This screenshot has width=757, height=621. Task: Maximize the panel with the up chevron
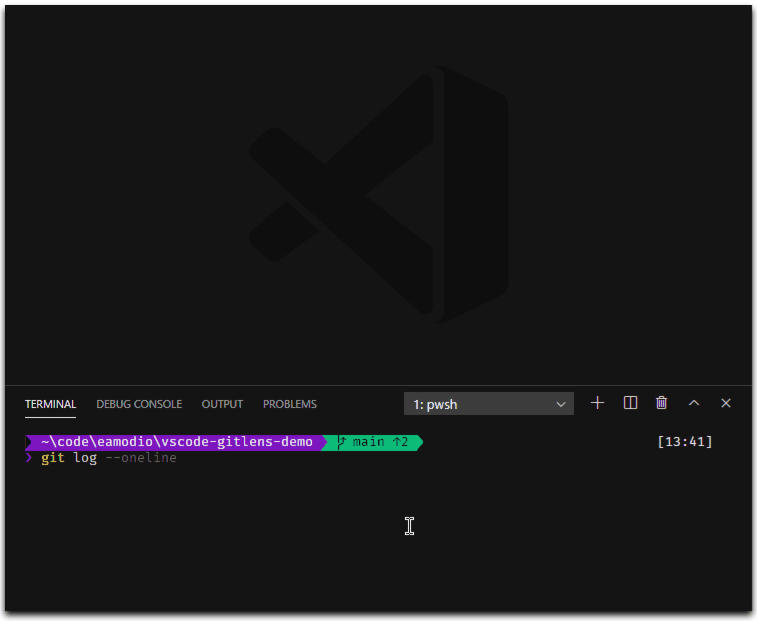pos(694,403)
